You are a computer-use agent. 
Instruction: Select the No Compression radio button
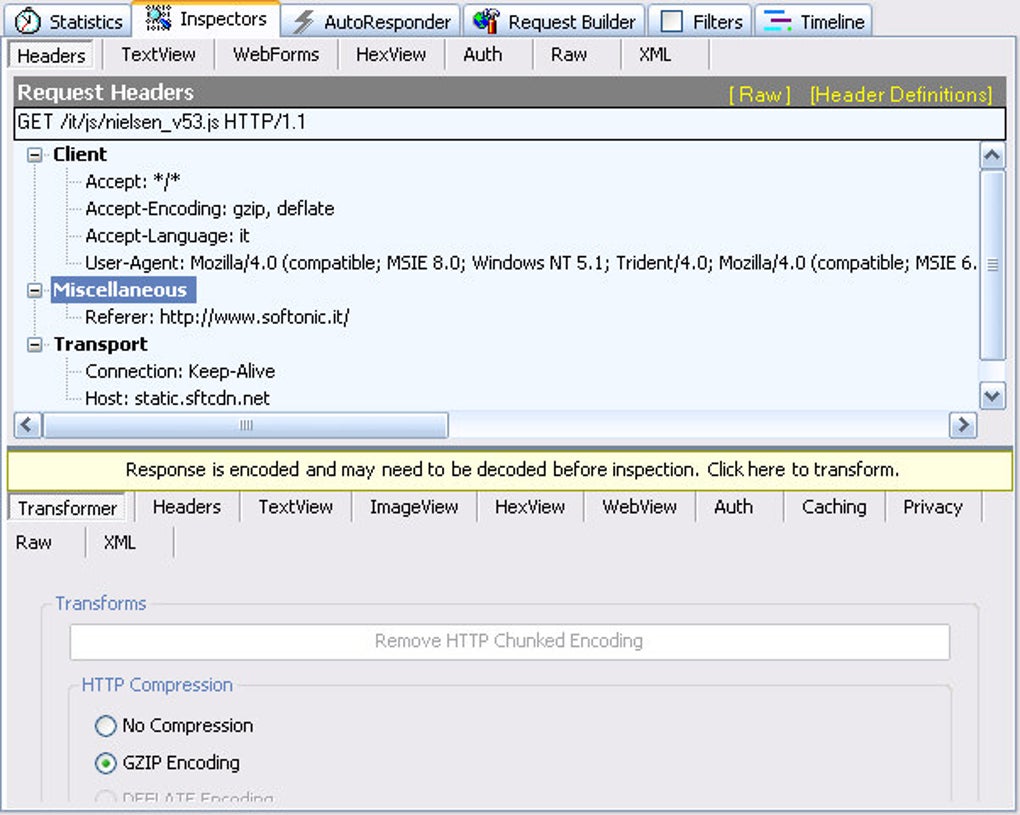(x=105, y=725)
